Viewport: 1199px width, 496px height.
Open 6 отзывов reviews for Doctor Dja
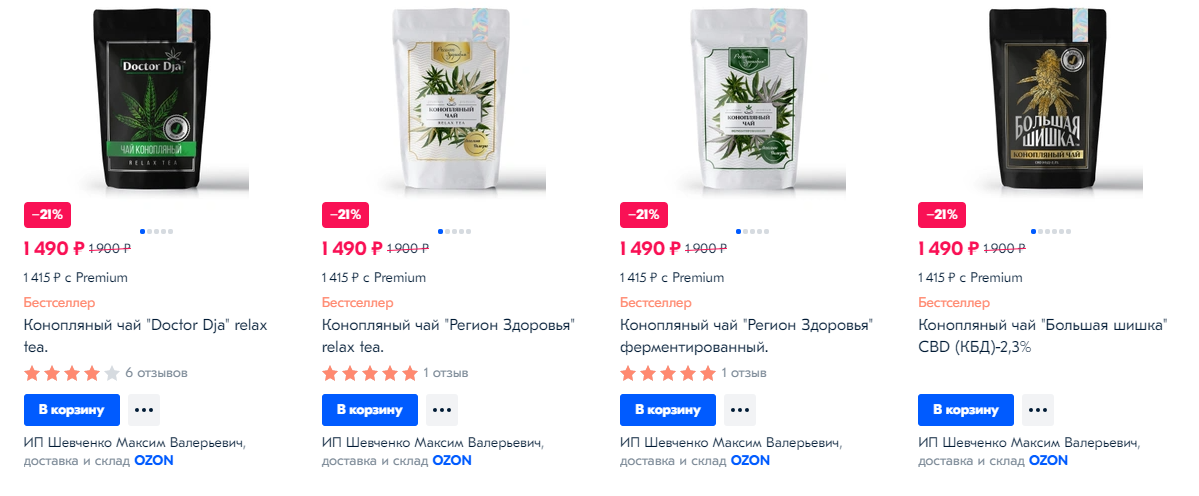[156, 373]
